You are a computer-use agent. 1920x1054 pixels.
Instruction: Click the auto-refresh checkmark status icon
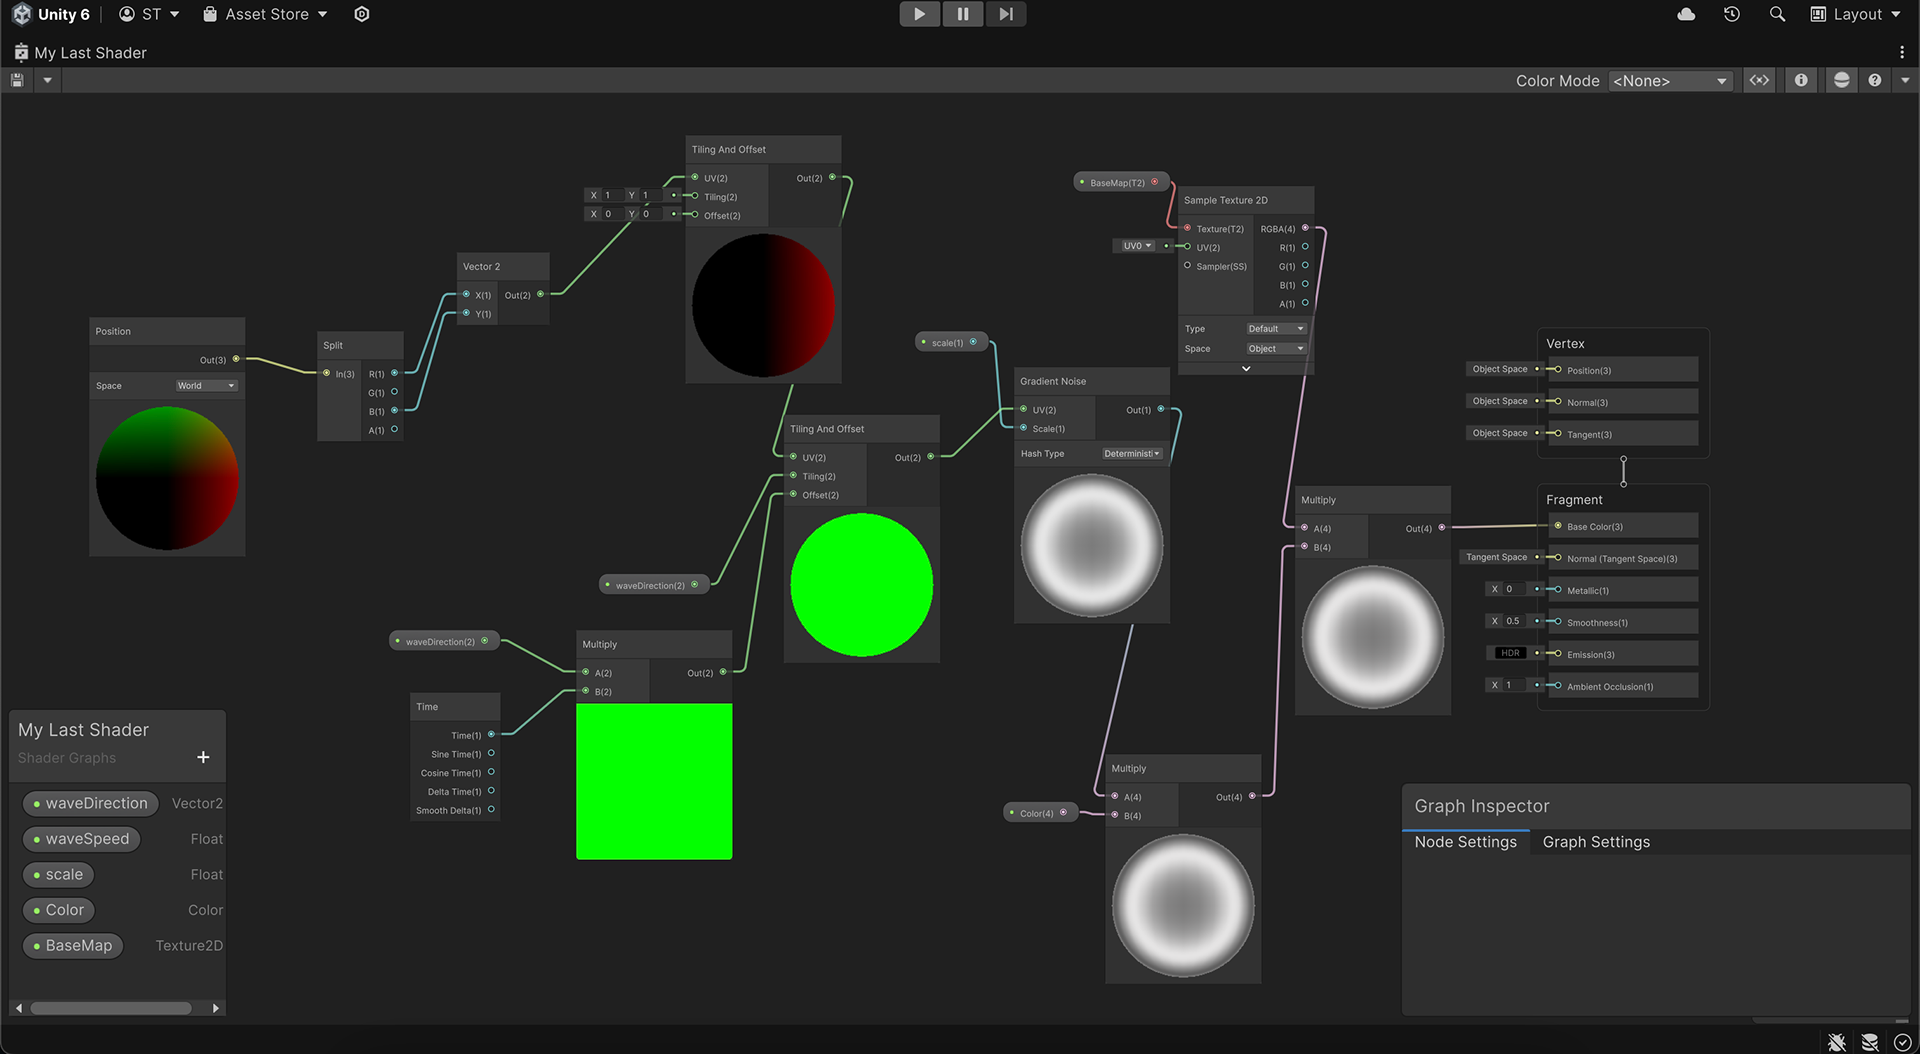tap(1903, 1042)
